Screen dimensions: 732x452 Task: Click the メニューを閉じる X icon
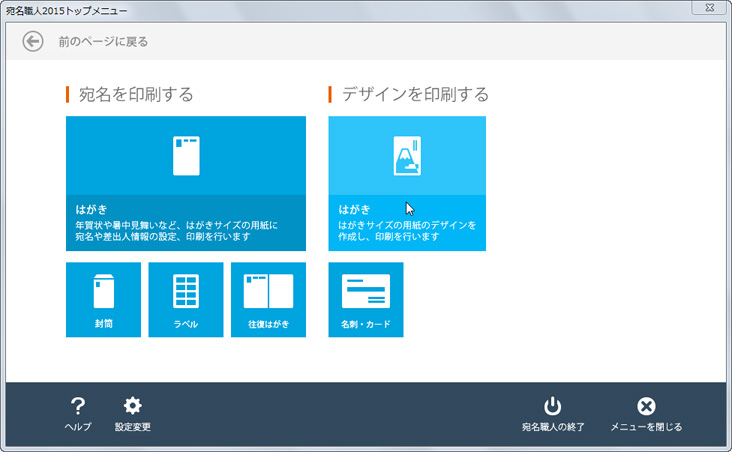[x=646, y=405]
